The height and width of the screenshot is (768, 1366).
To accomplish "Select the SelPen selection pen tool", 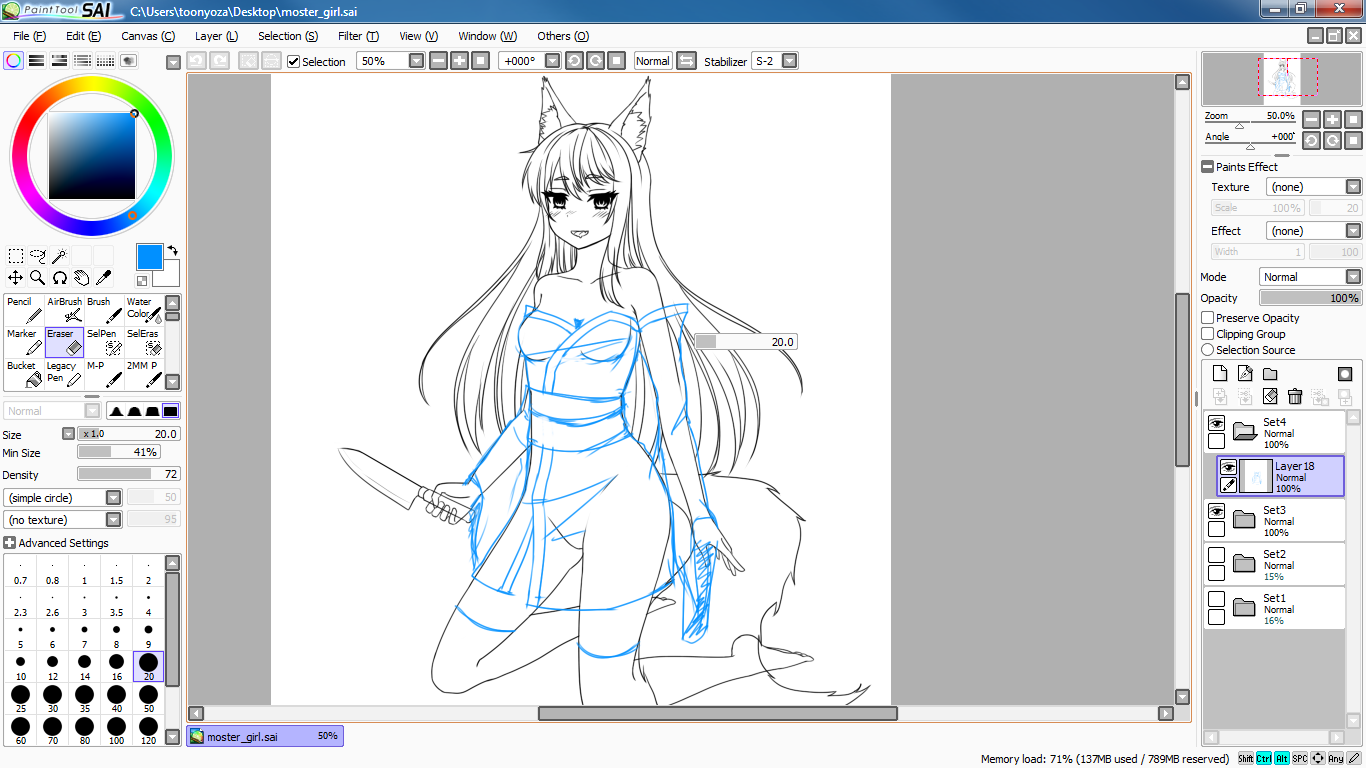I will click(x=104, y=342).
